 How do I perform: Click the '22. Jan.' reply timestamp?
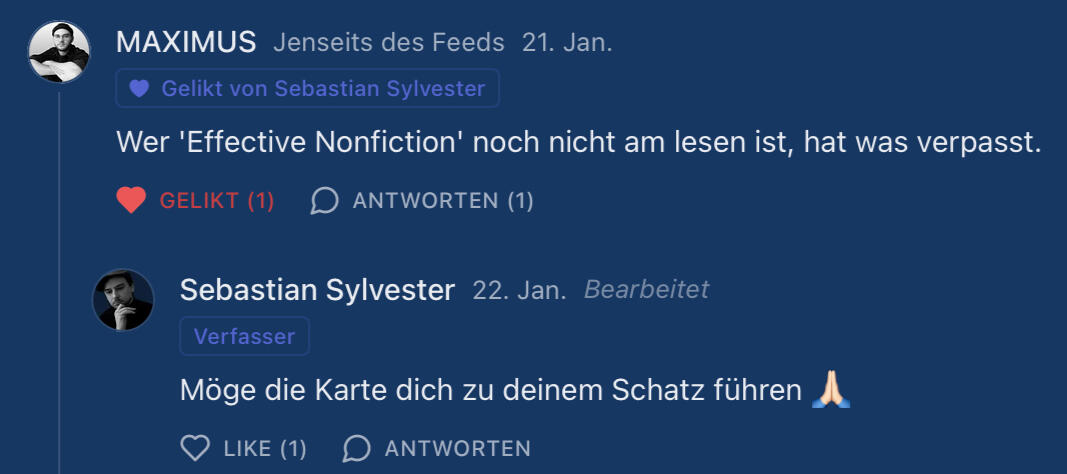click(519, 290)
